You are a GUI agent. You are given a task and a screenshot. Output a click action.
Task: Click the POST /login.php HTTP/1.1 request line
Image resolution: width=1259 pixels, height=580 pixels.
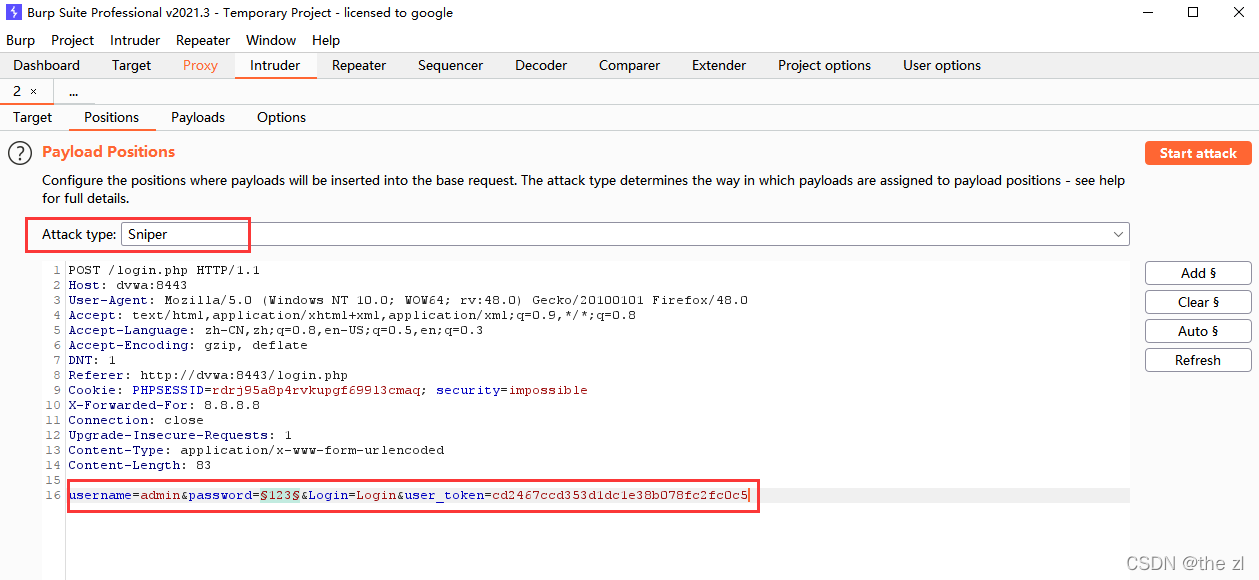point(164,270)
